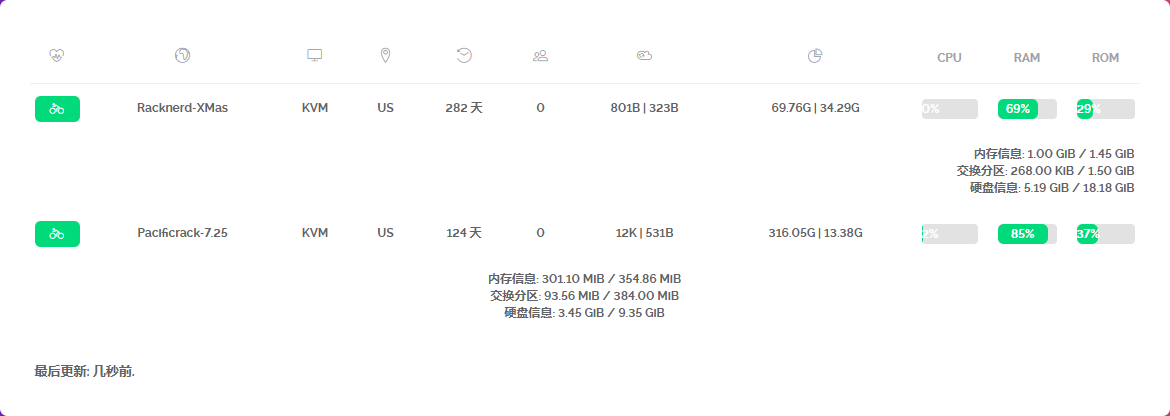The width and height of the screenshot is (1170, 416).
Task: Click the users load header icon
Action: pyautogui.click(x=540, y=55)
